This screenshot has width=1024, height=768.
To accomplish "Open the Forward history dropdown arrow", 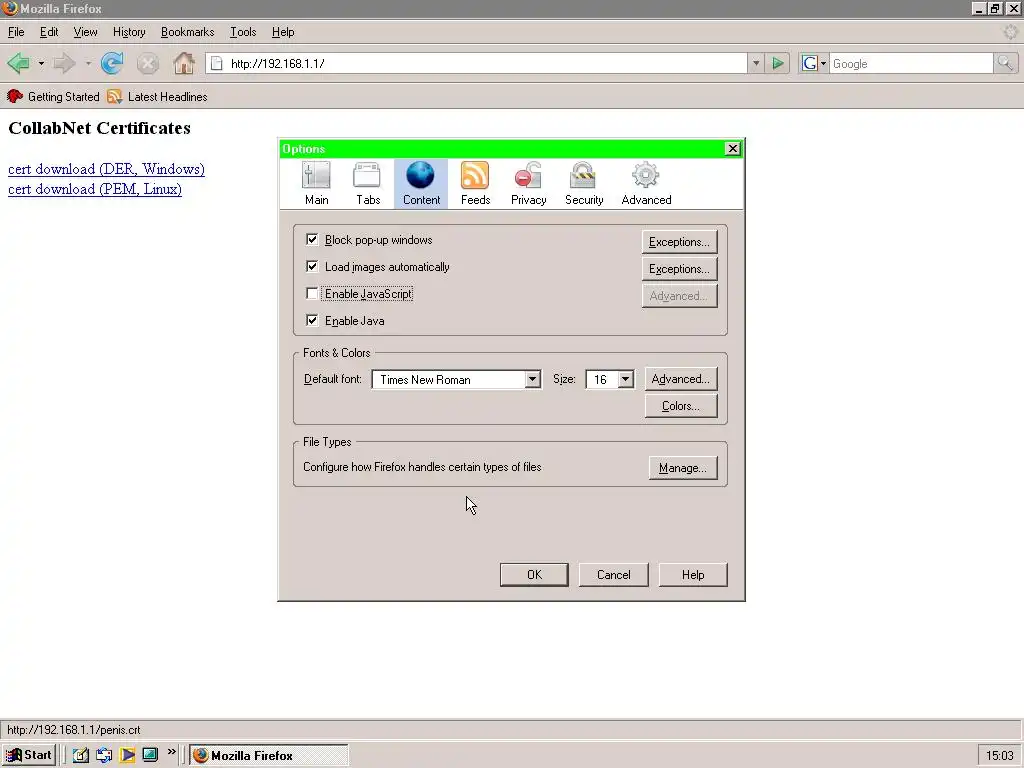I will 88,63.
